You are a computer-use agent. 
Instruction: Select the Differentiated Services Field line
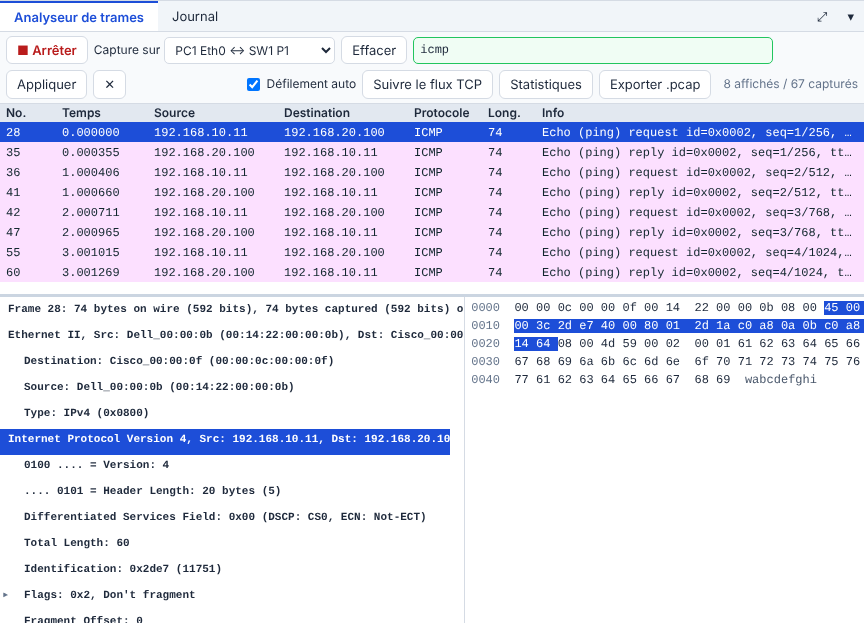click(x=225, y=517)
